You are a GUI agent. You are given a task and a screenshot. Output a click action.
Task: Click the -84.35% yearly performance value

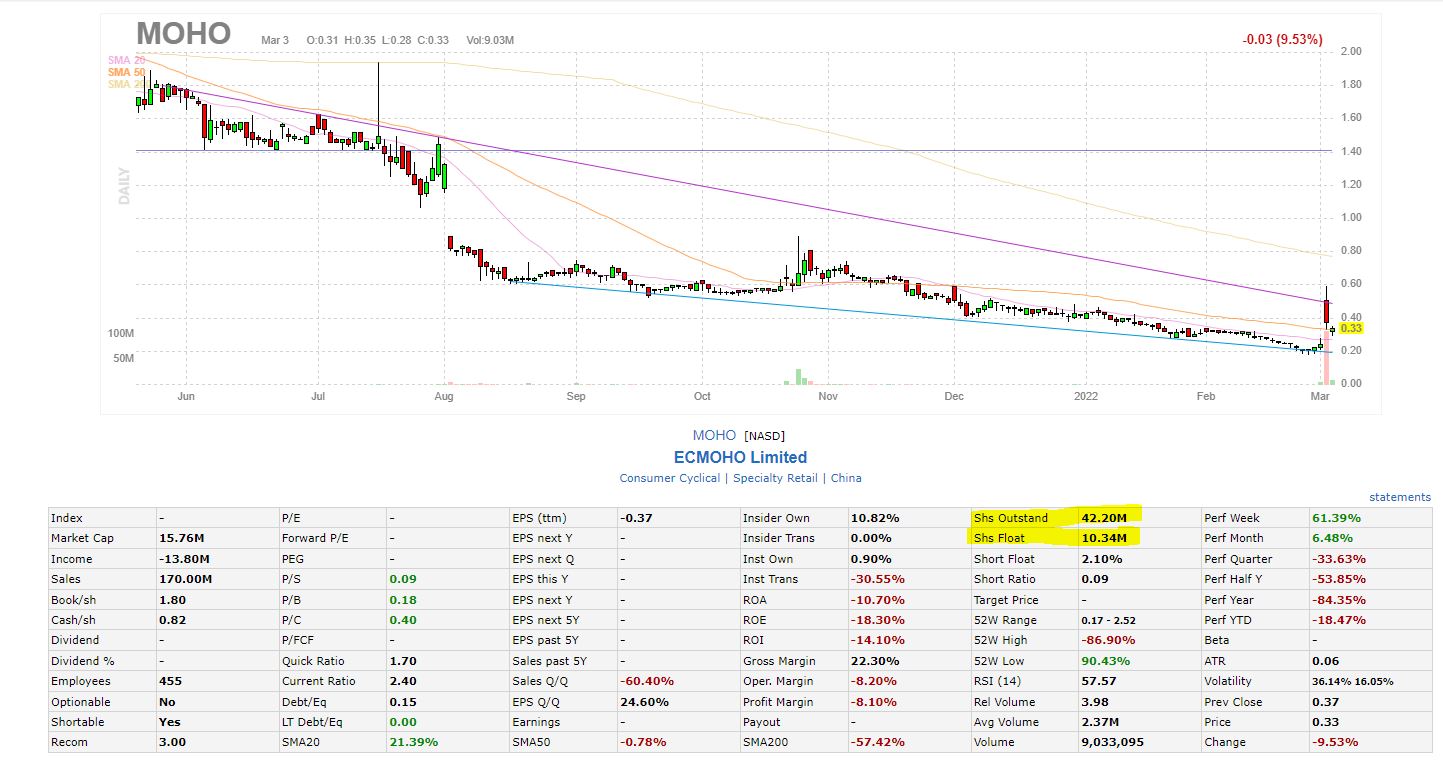(x=1338, y=600)
